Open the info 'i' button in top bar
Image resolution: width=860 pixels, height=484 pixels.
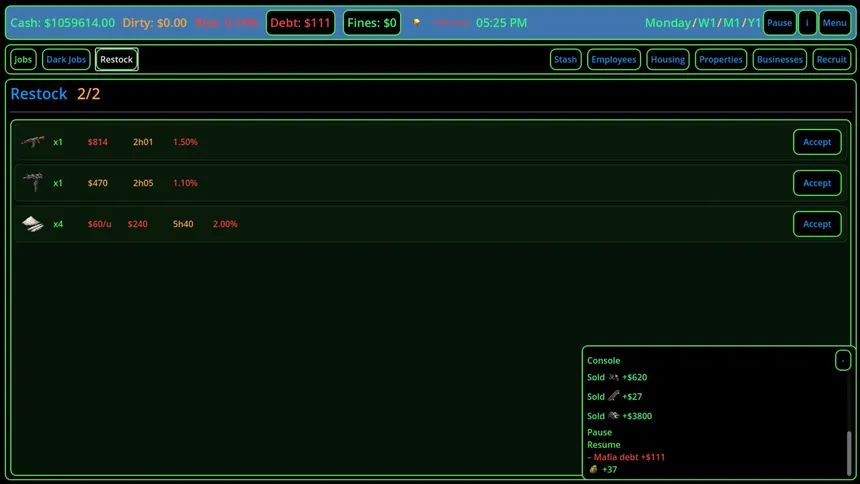(807, 23)
